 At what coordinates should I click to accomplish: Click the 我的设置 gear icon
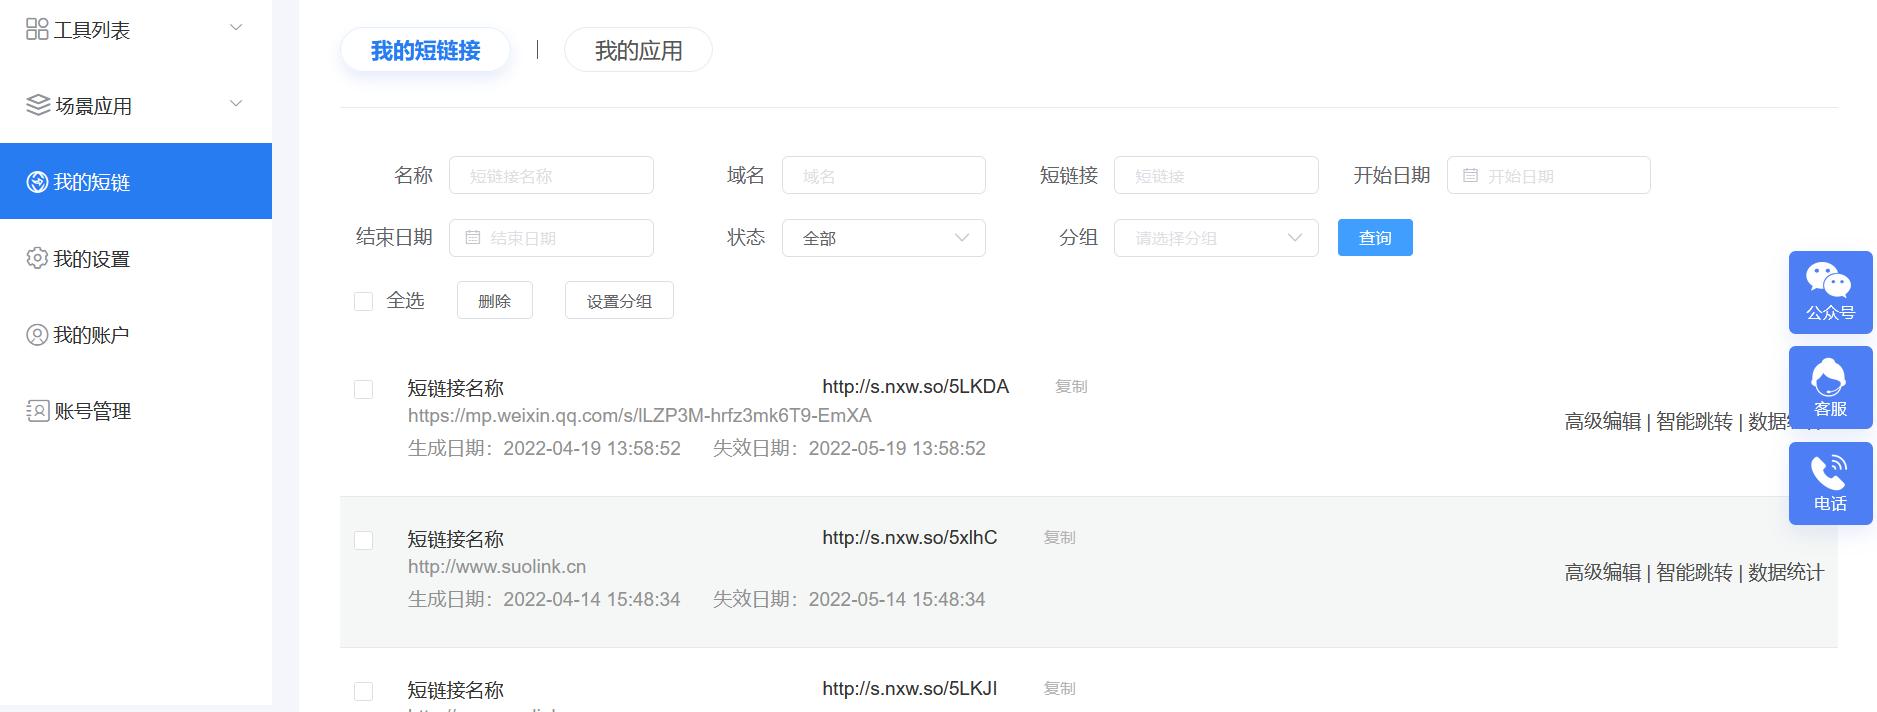point(37,258)
